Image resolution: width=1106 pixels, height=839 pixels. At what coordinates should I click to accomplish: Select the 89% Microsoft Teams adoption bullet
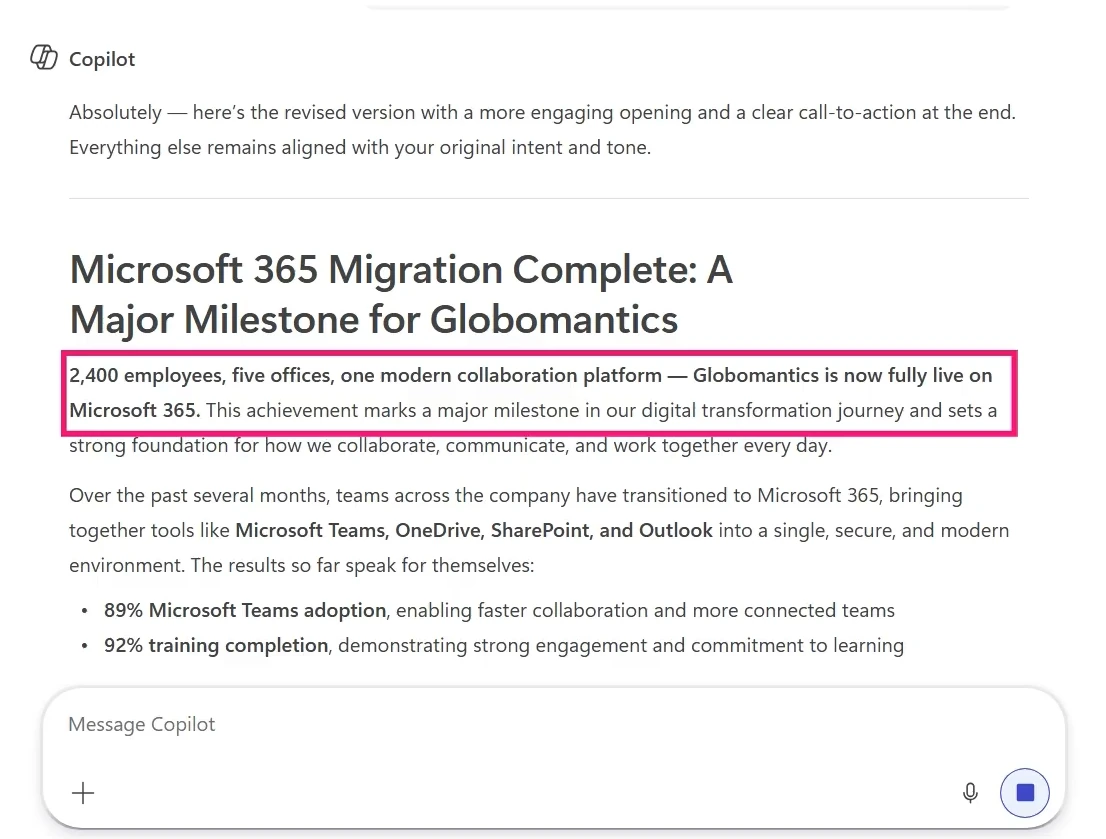point(499,610)
